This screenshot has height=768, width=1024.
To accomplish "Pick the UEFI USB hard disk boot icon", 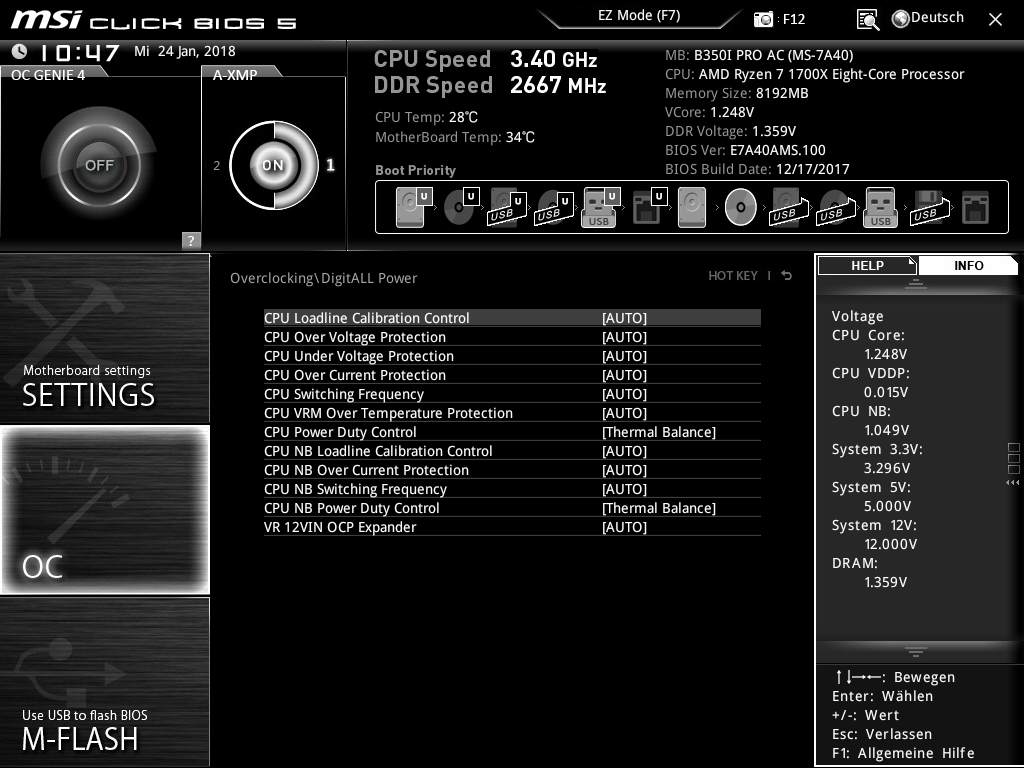I will click(x=507, y=207).
